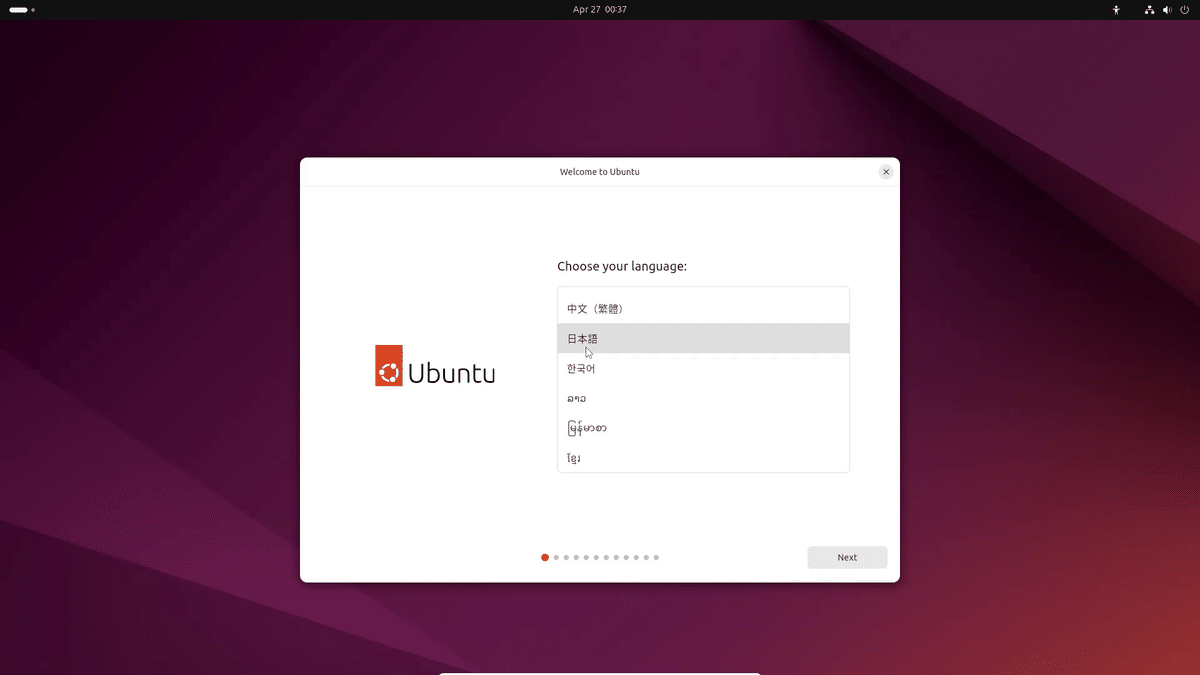Choose မြန်မာစာ (Burmese) language
The image size is (1200, 675).
tap(703, 428)
